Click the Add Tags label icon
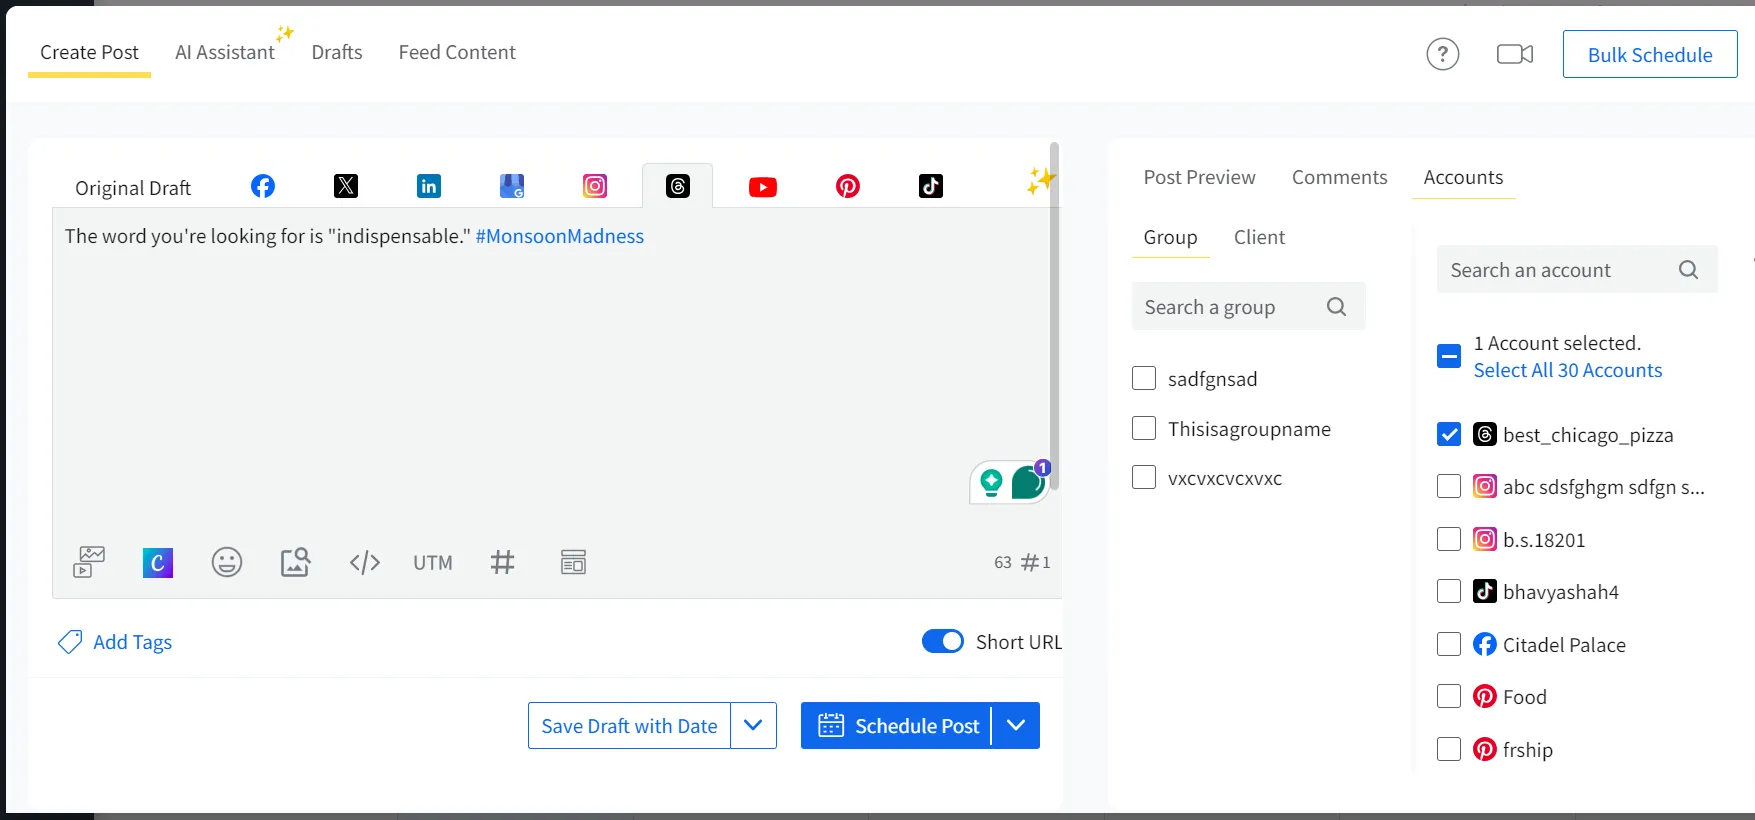 (x=70, y=642)
